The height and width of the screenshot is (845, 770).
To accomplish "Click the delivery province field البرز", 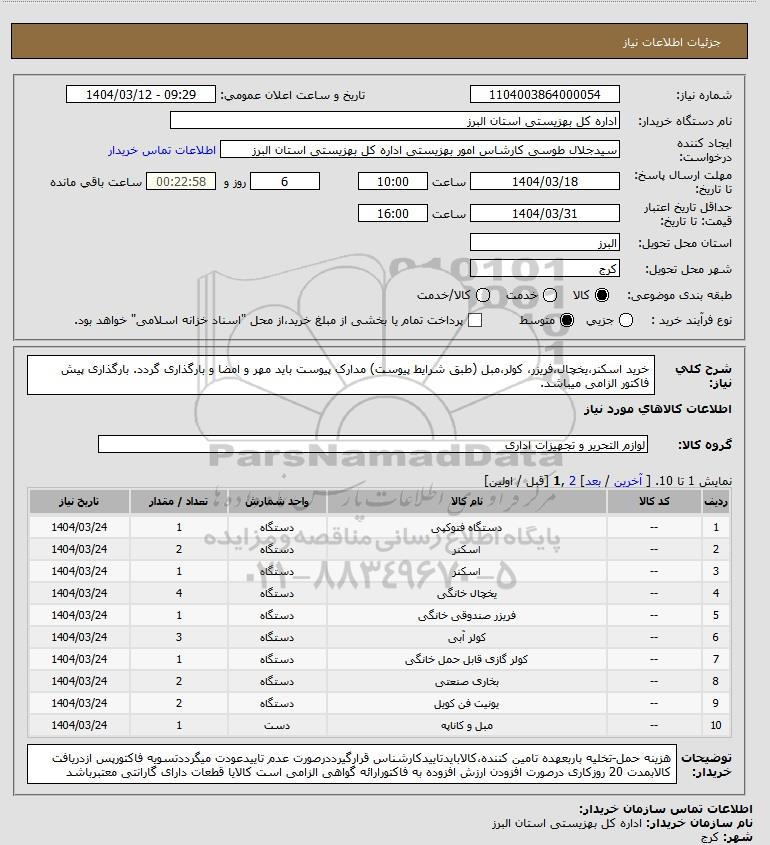I will (x=545, y=243).
